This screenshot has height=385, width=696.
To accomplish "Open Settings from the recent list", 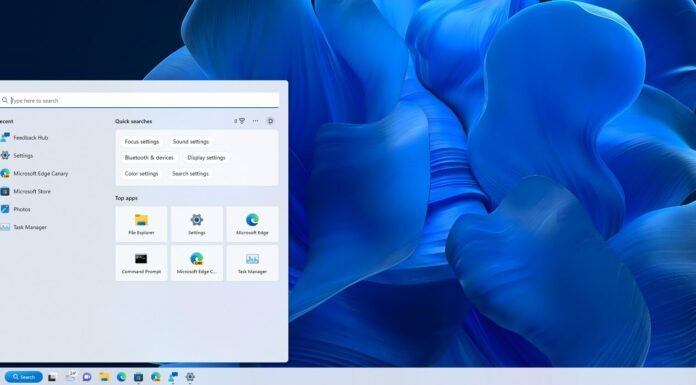I will coord(17,155).
